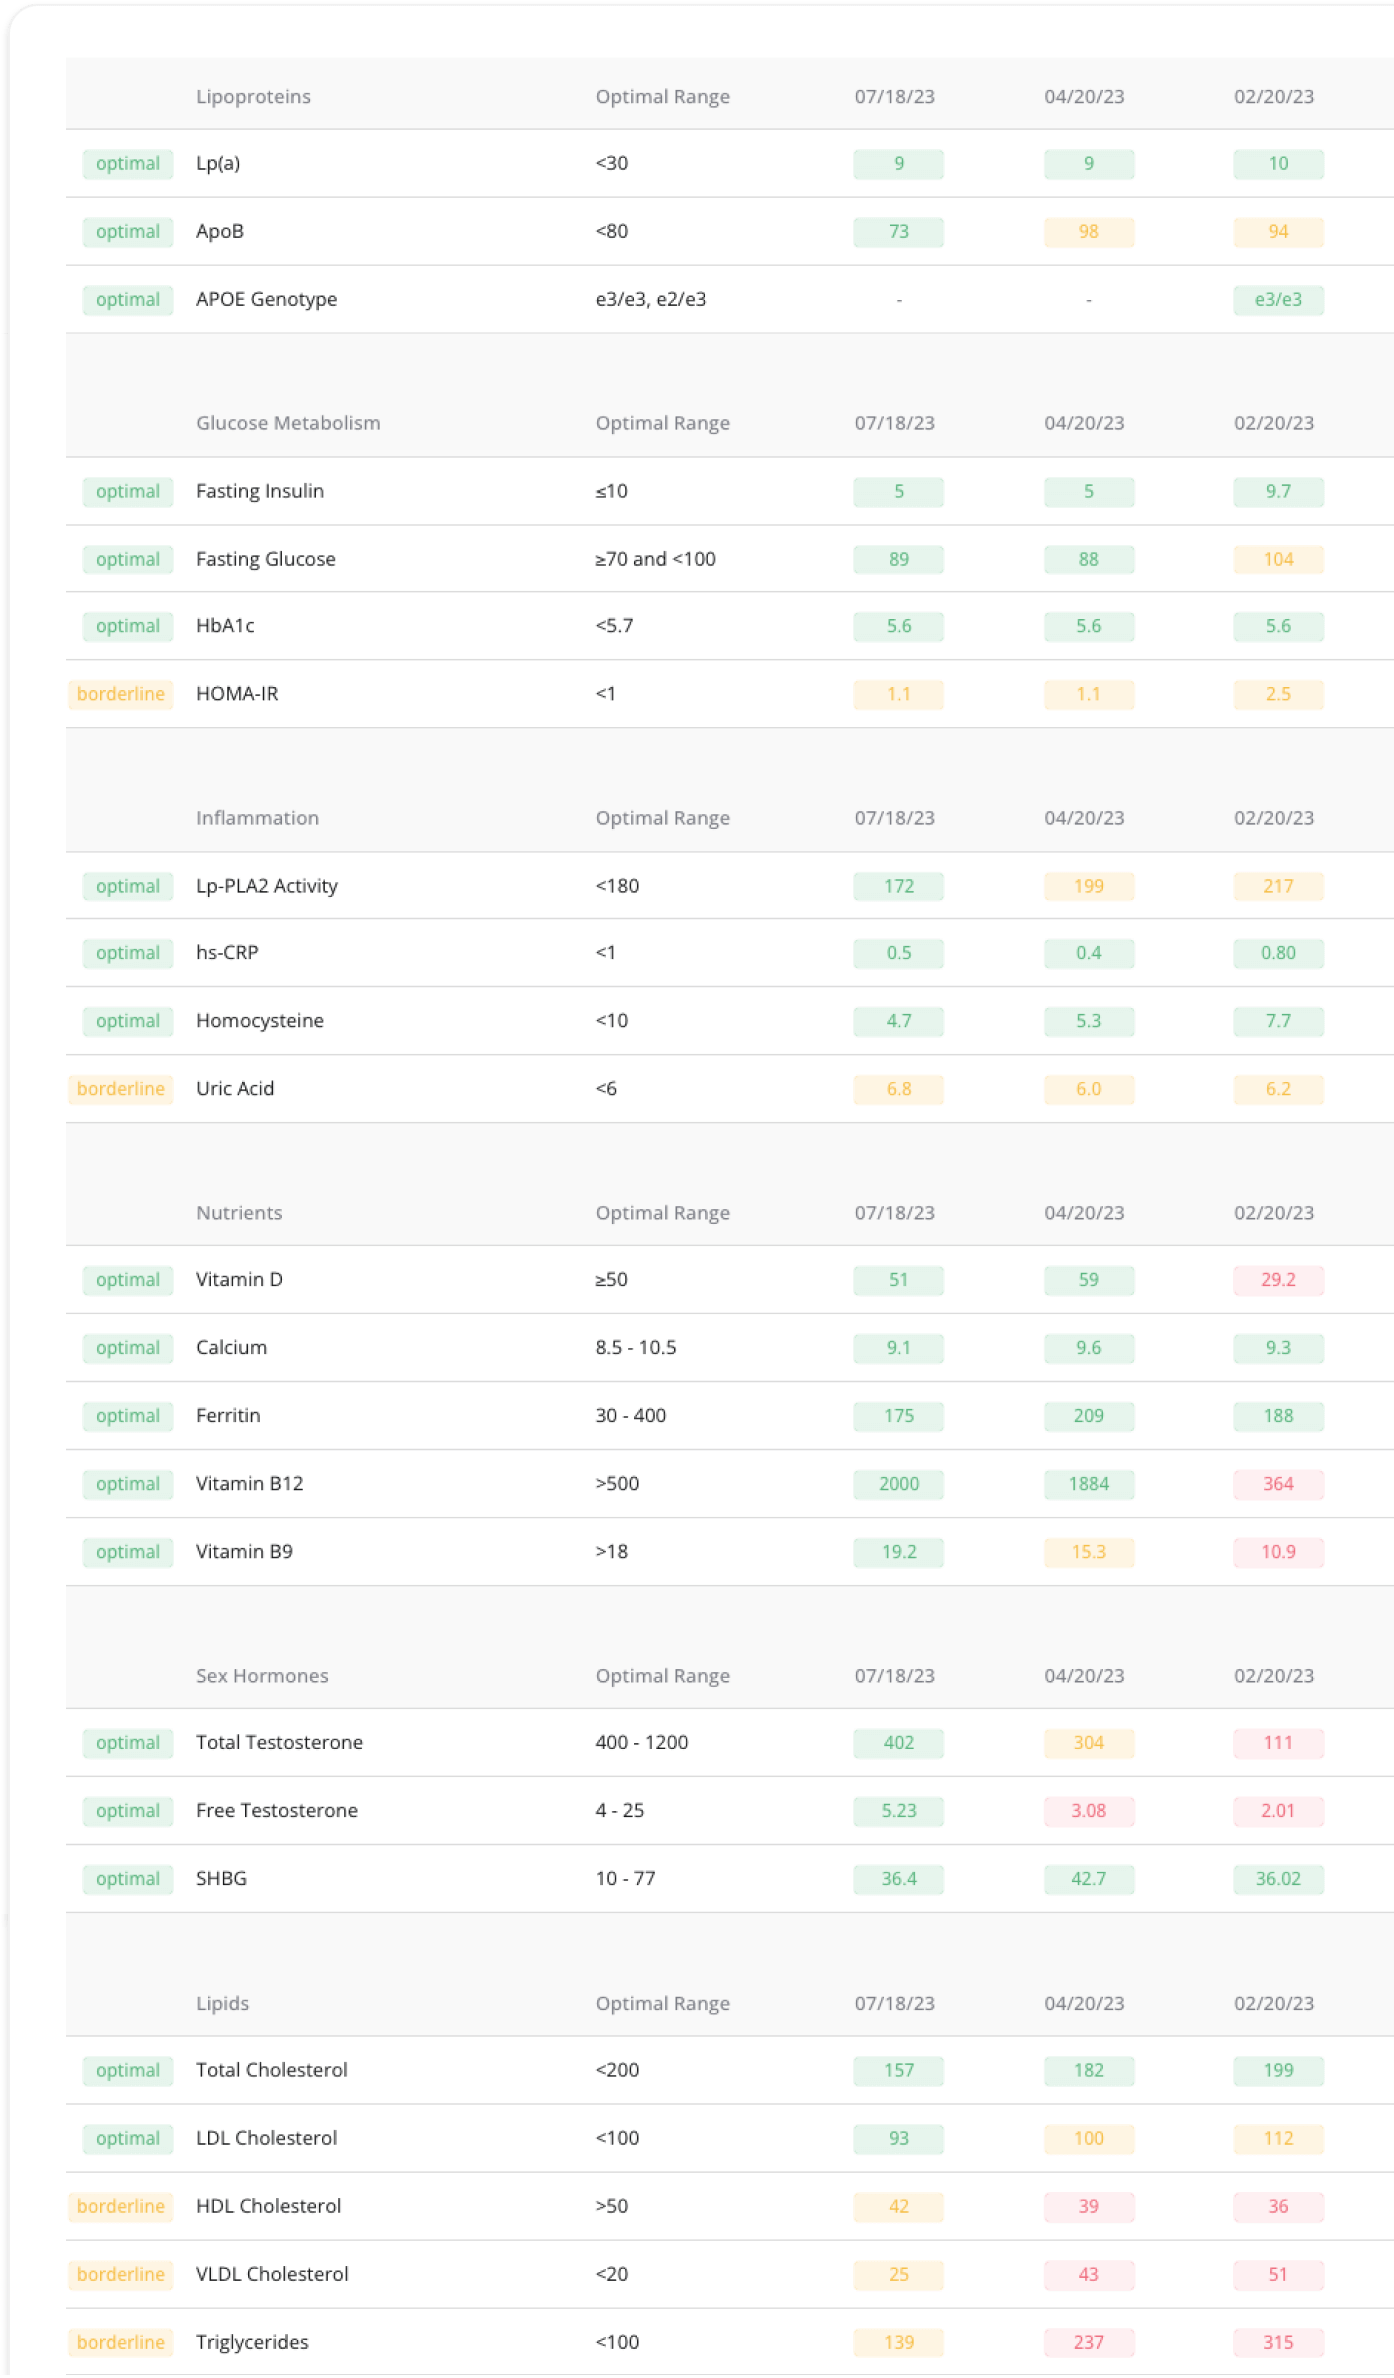Click the Glucose Metabolism section heading

click(x=288, y=423)
